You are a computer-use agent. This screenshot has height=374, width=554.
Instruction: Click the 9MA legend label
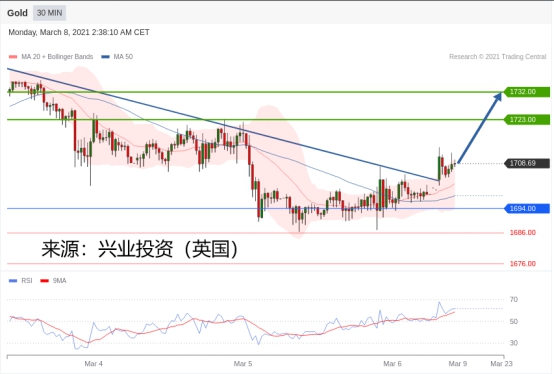pos(59,281)
